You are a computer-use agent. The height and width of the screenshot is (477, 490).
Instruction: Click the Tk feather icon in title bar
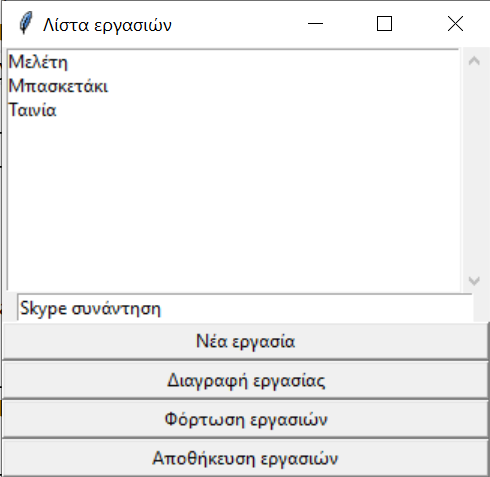click(x=26, y=23)
